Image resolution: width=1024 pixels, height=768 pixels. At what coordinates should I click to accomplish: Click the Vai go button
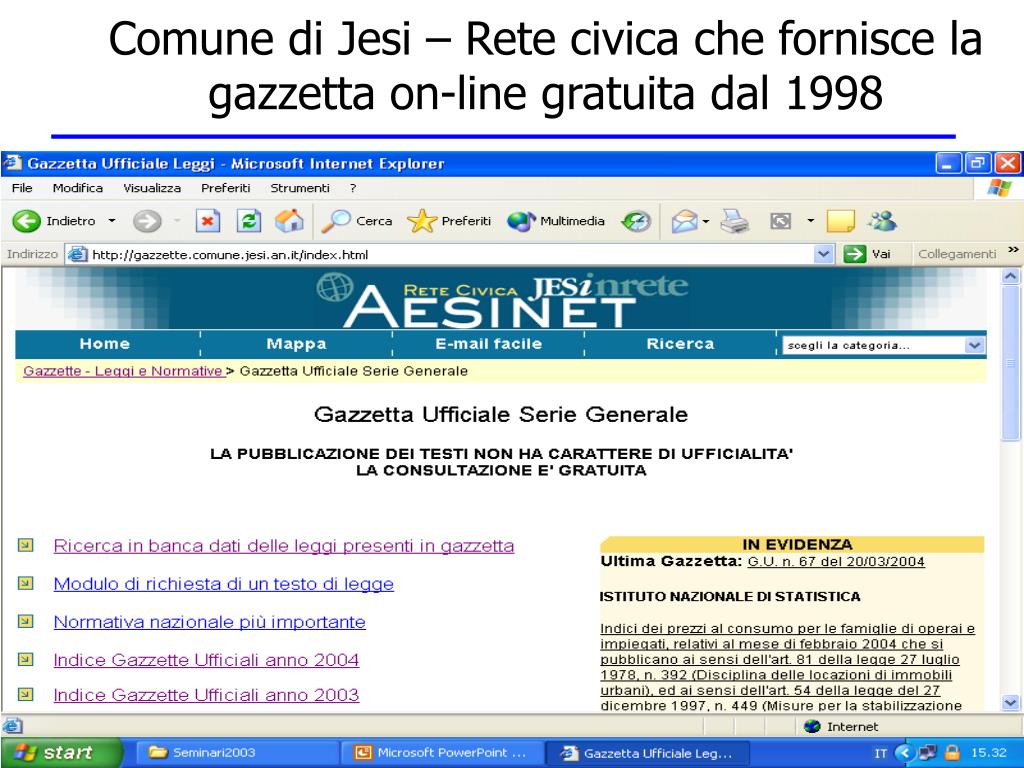(x=867, y=253)
